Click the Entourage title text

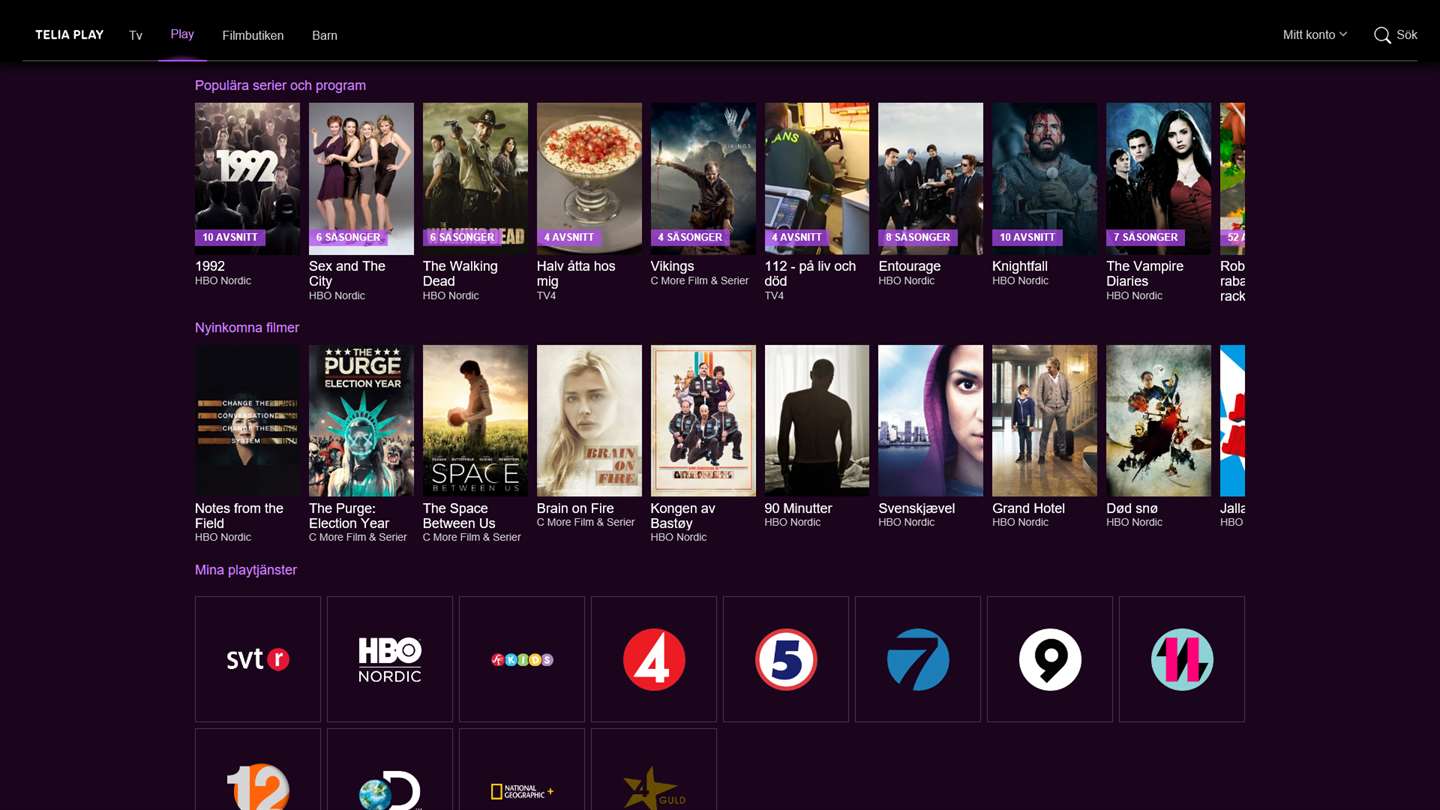pos(910,266)
